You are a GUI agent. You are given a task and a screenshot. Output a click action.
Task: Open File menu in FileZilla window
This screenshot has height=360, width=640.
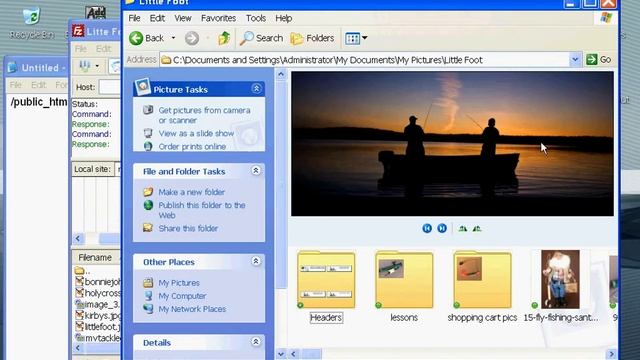click(80, 49)
